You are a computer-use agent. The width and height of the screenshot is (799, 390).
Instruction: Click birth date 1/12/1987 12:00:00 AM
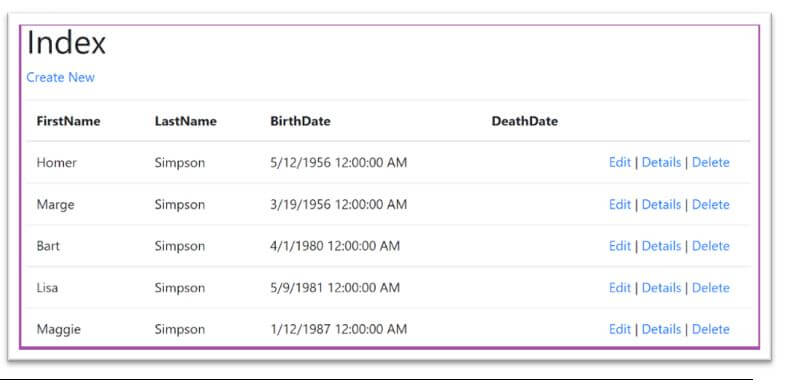[339, 329]
